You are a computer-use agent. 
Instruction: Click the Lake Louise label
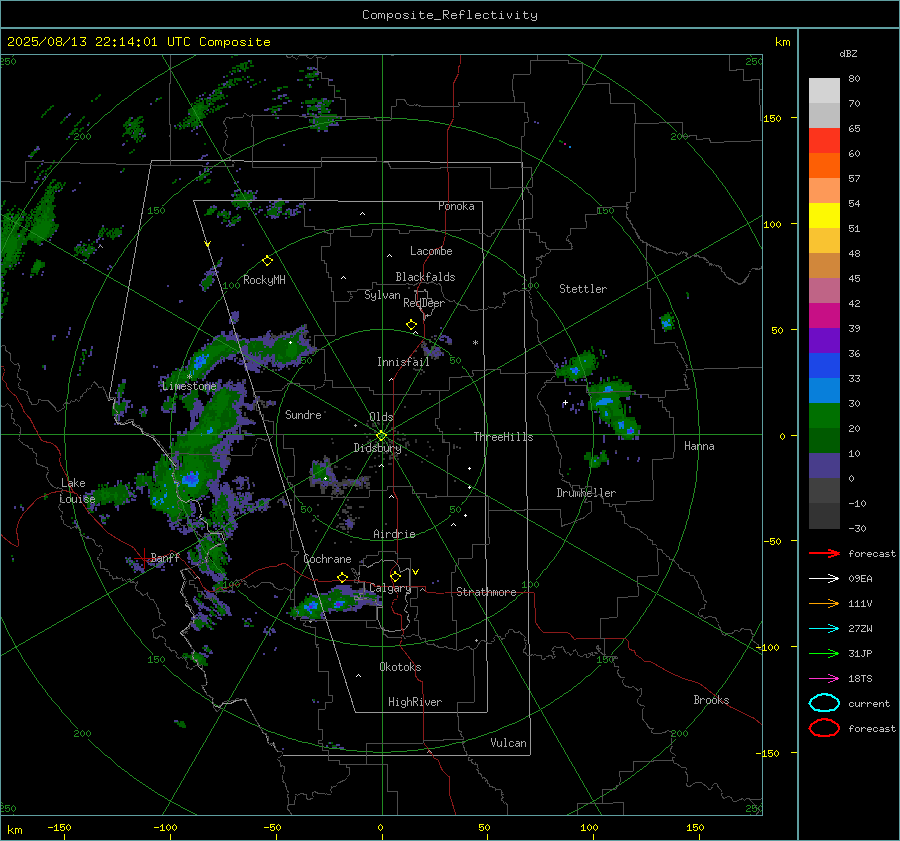coord(77,491)
